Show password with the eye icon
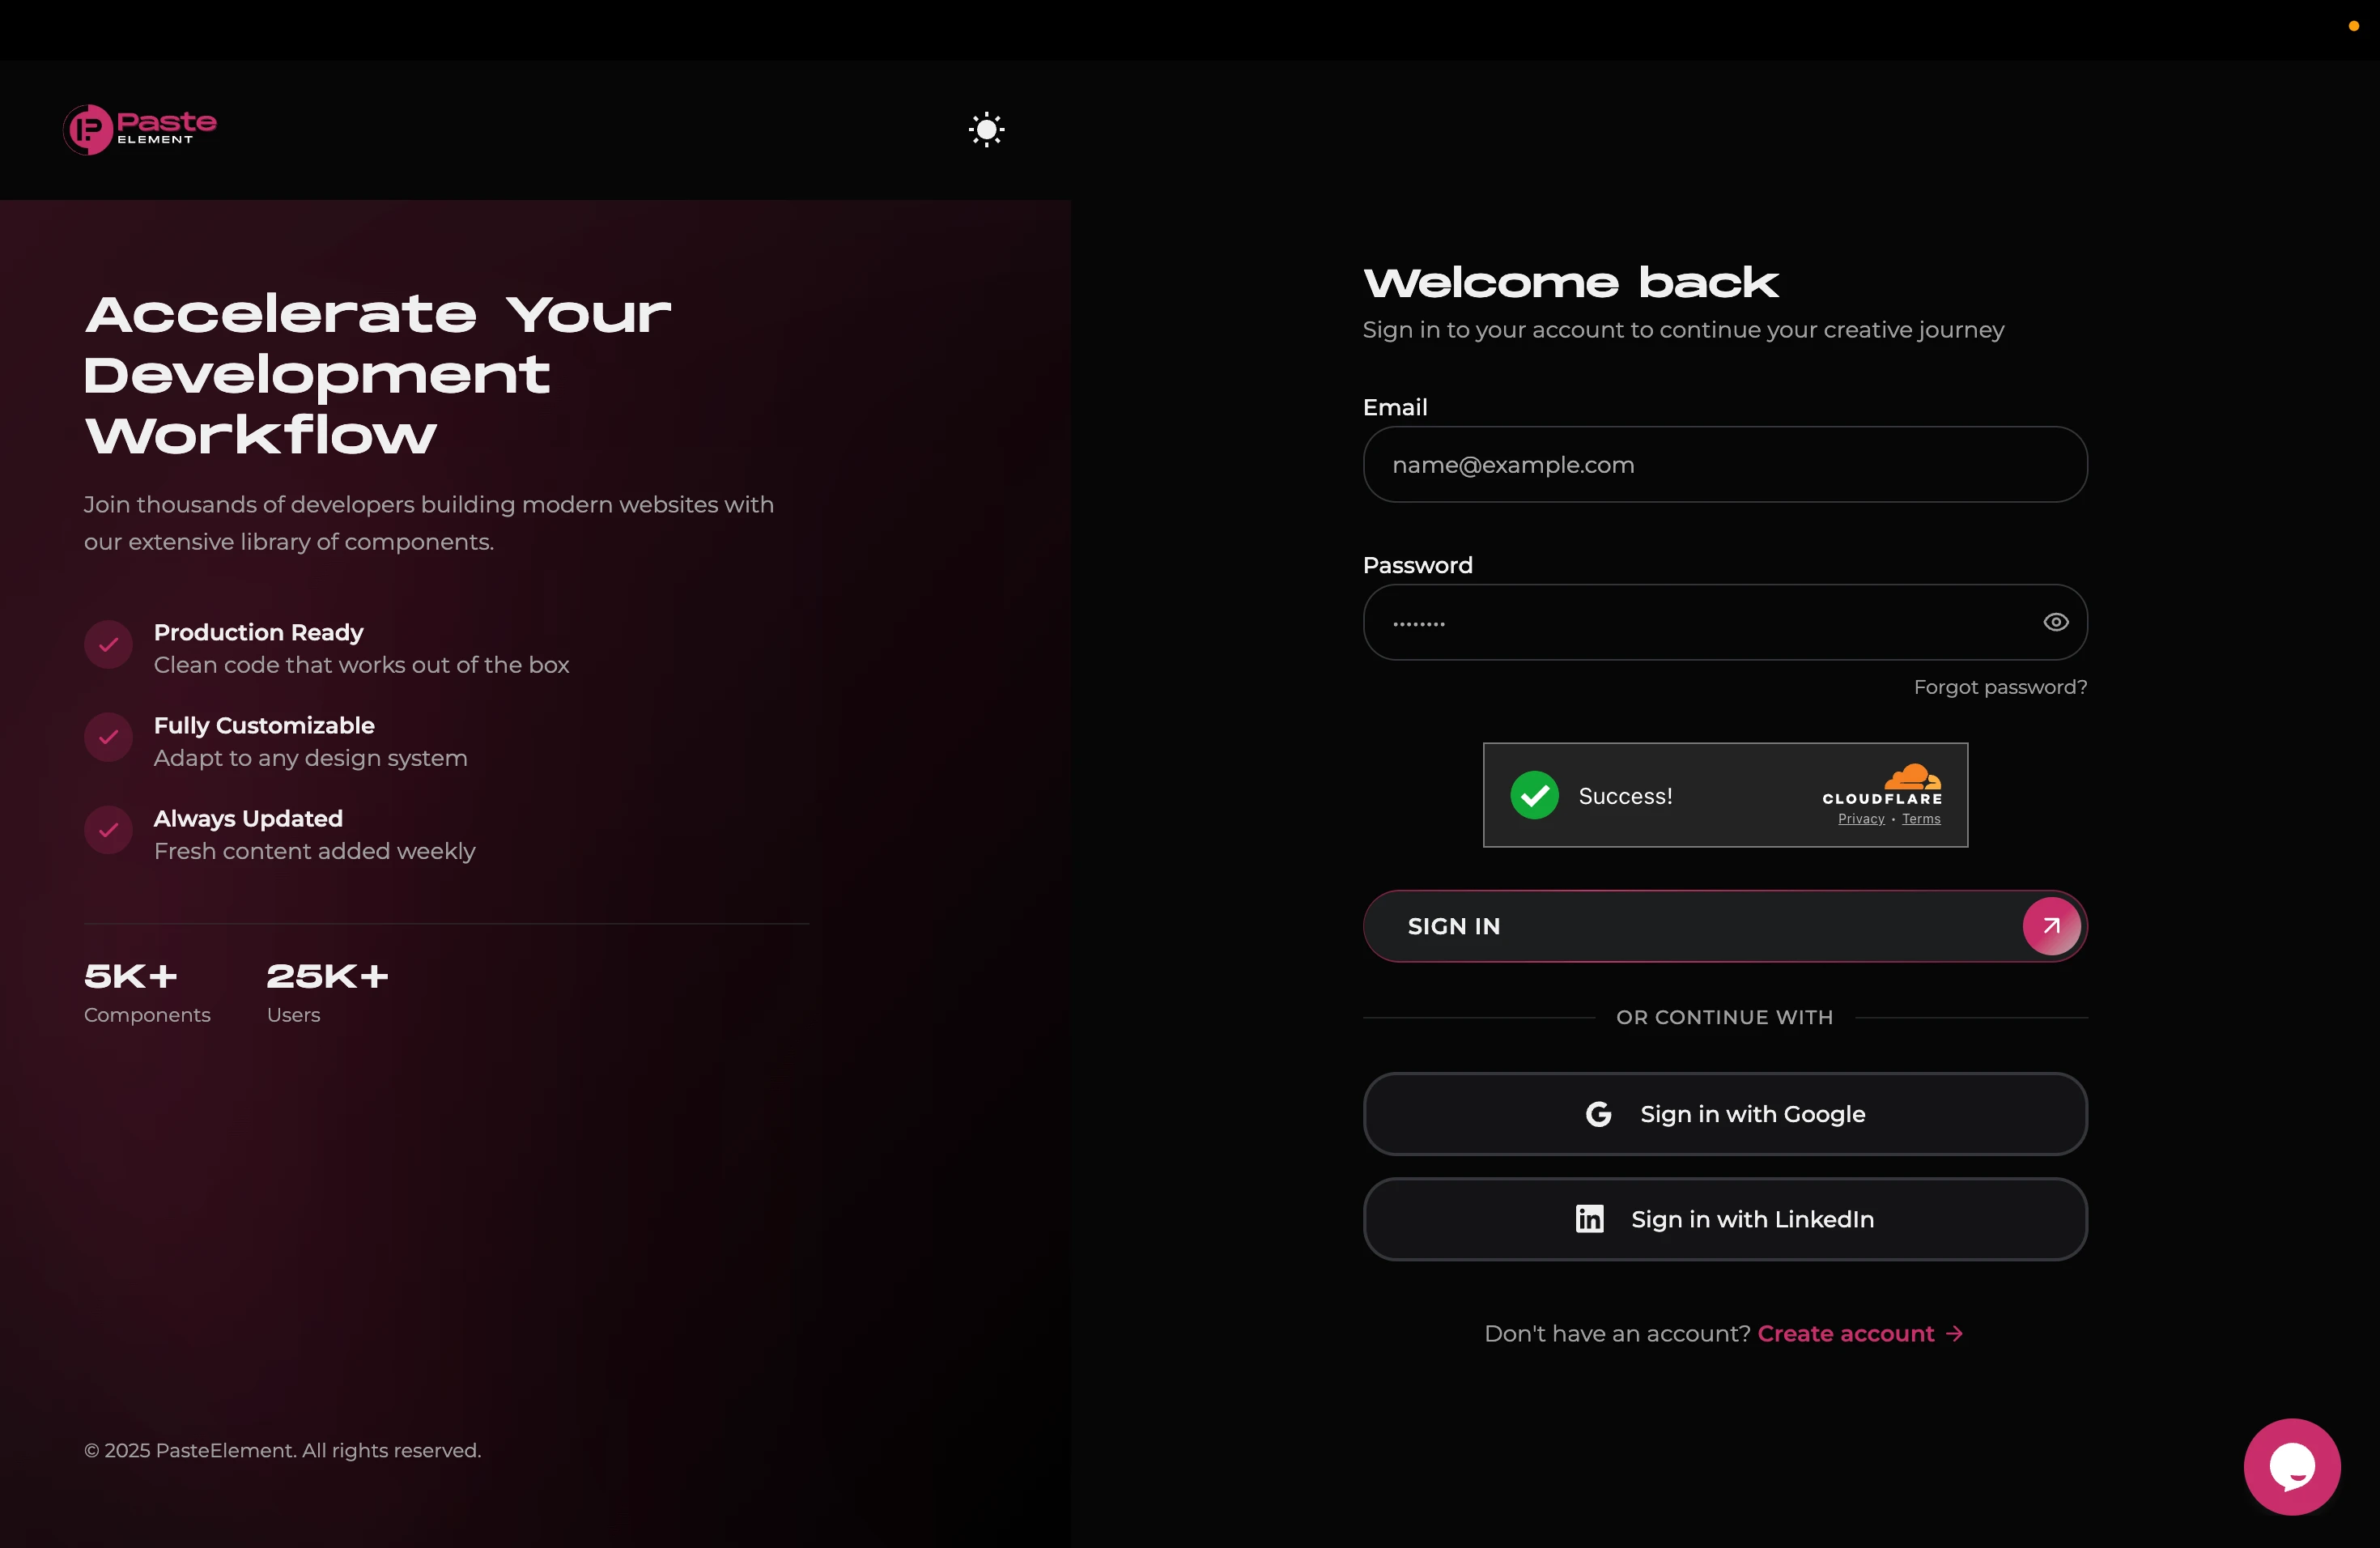The height and width of the screenshot is (1548, 2380). (2055, 622)
